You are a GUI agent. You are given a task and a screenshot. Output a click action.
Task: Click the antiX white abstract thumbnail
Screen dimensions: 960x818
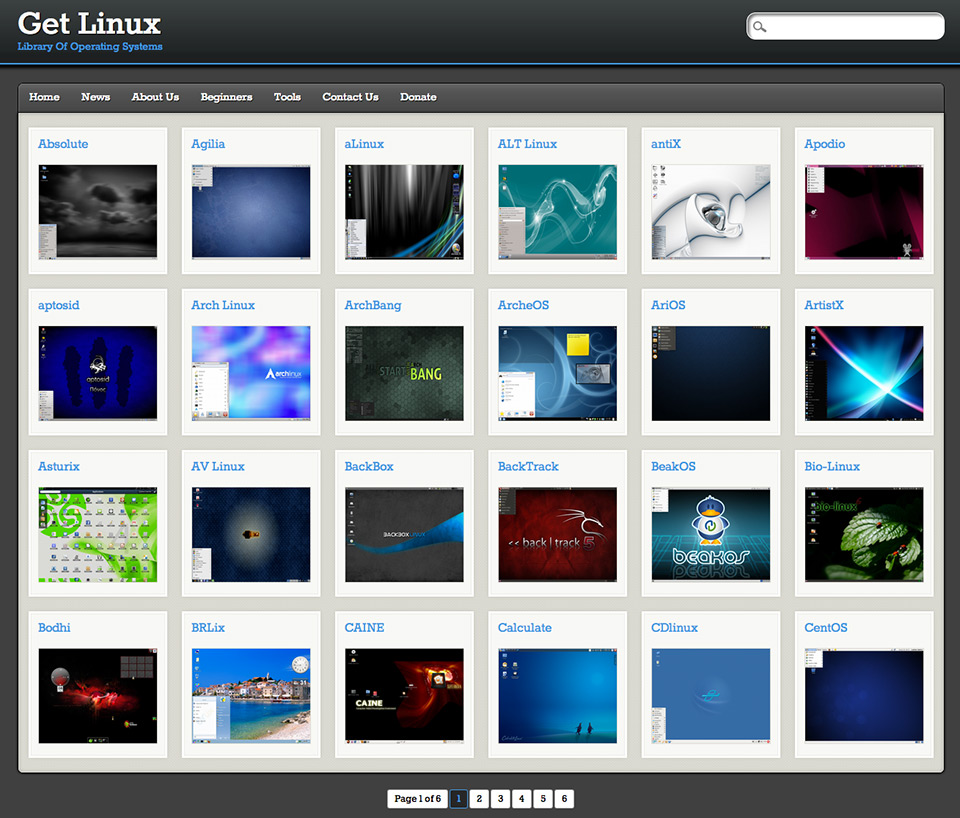click(711, 212)
